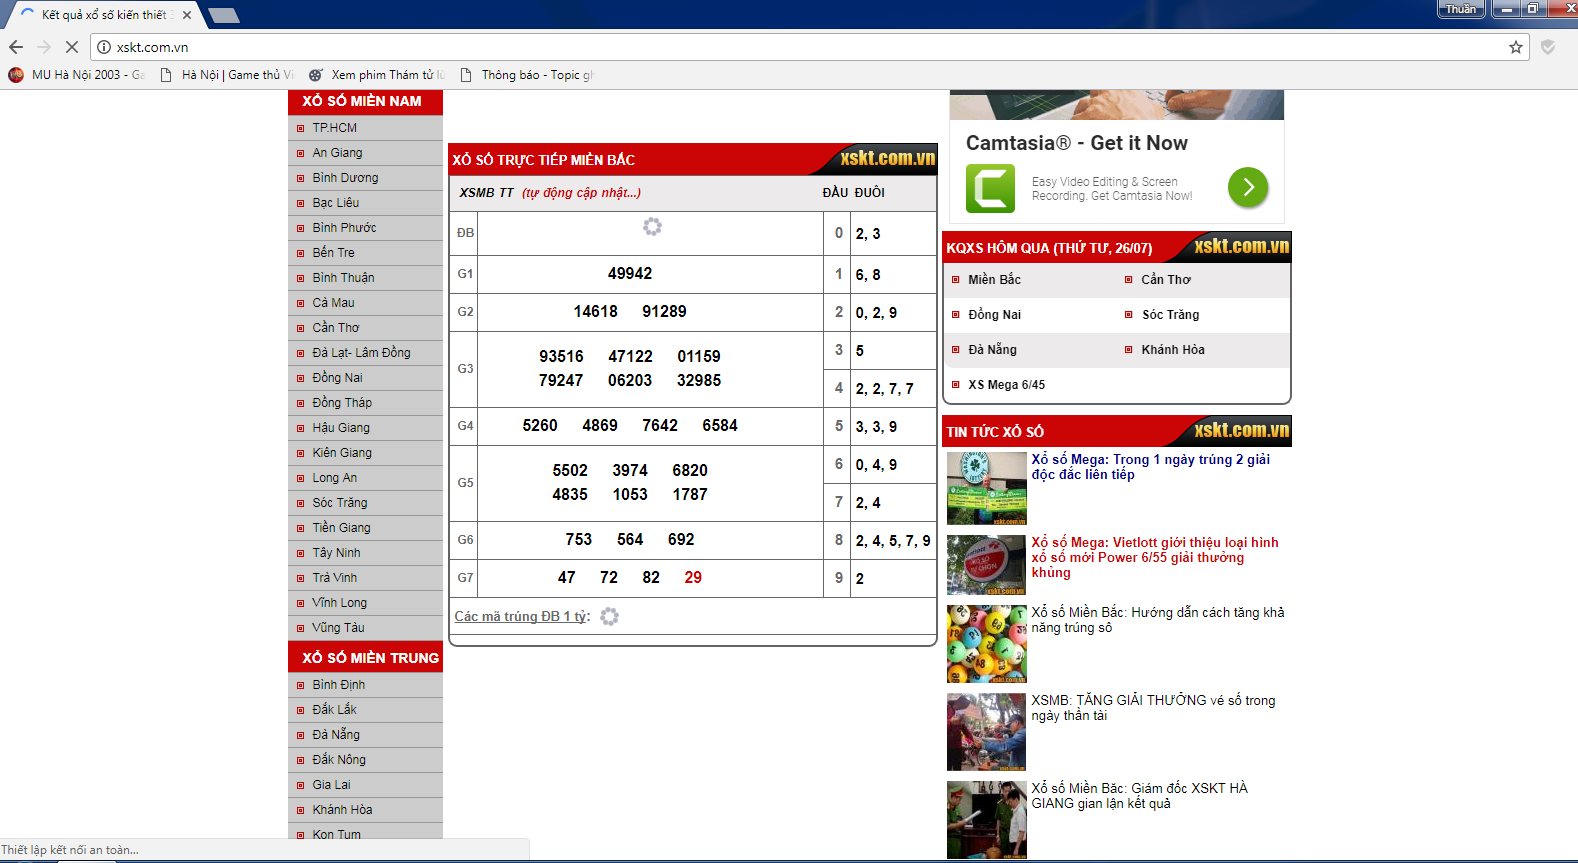Open XS Mega 6/45 results link

click(x=1006, y=385)
